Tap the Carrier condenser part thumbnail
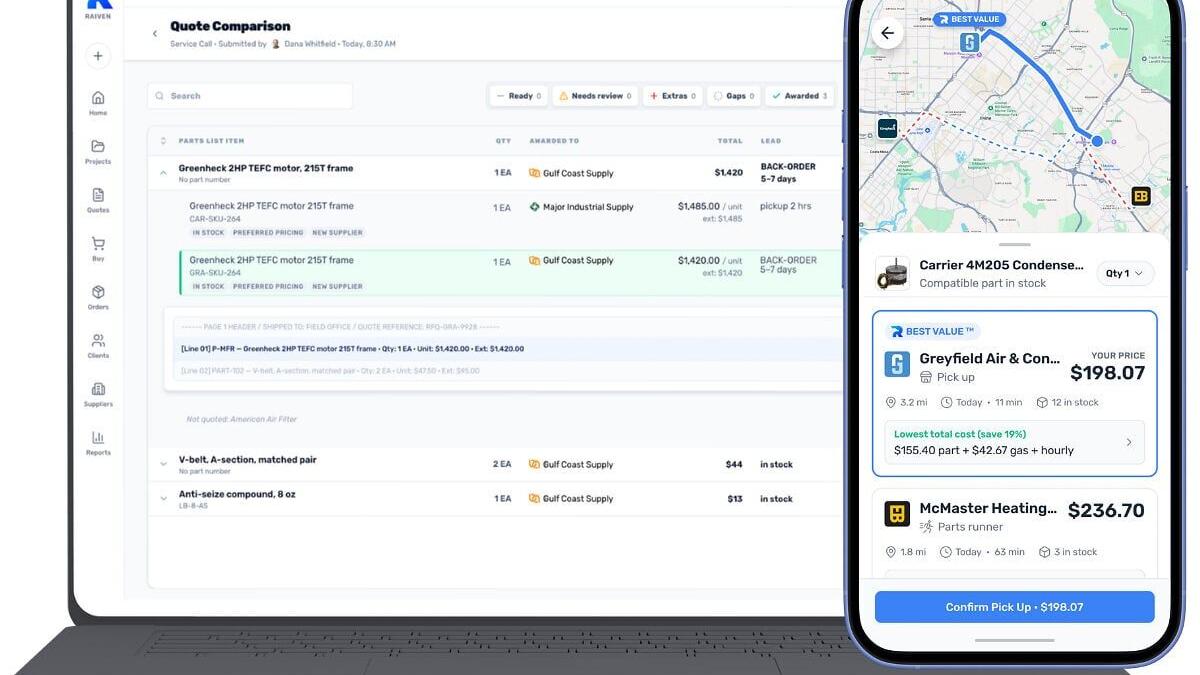 pos(892,274)
